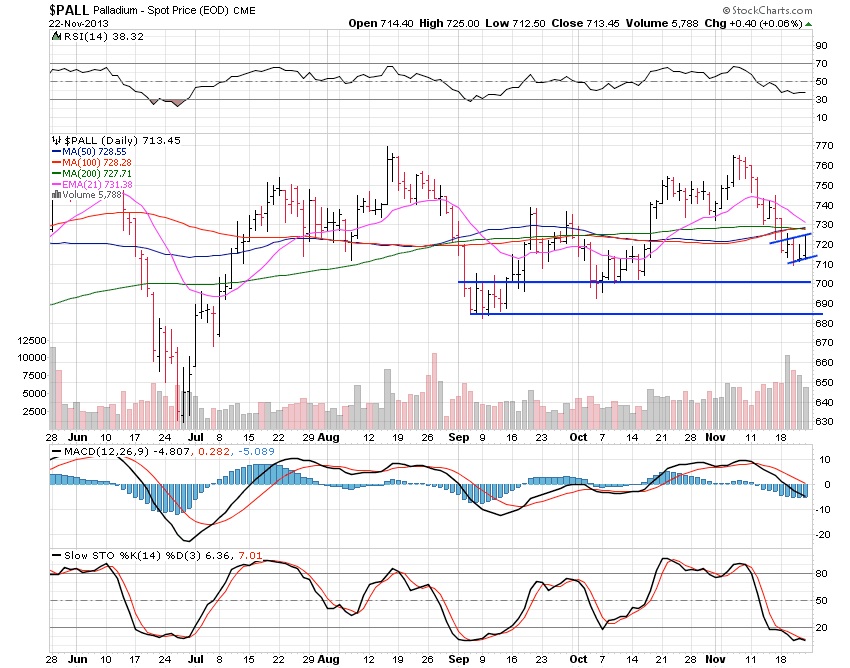Select the EMA(21) pink legend entry
Screen dimensions: 850x668
[x=92, y=184]
